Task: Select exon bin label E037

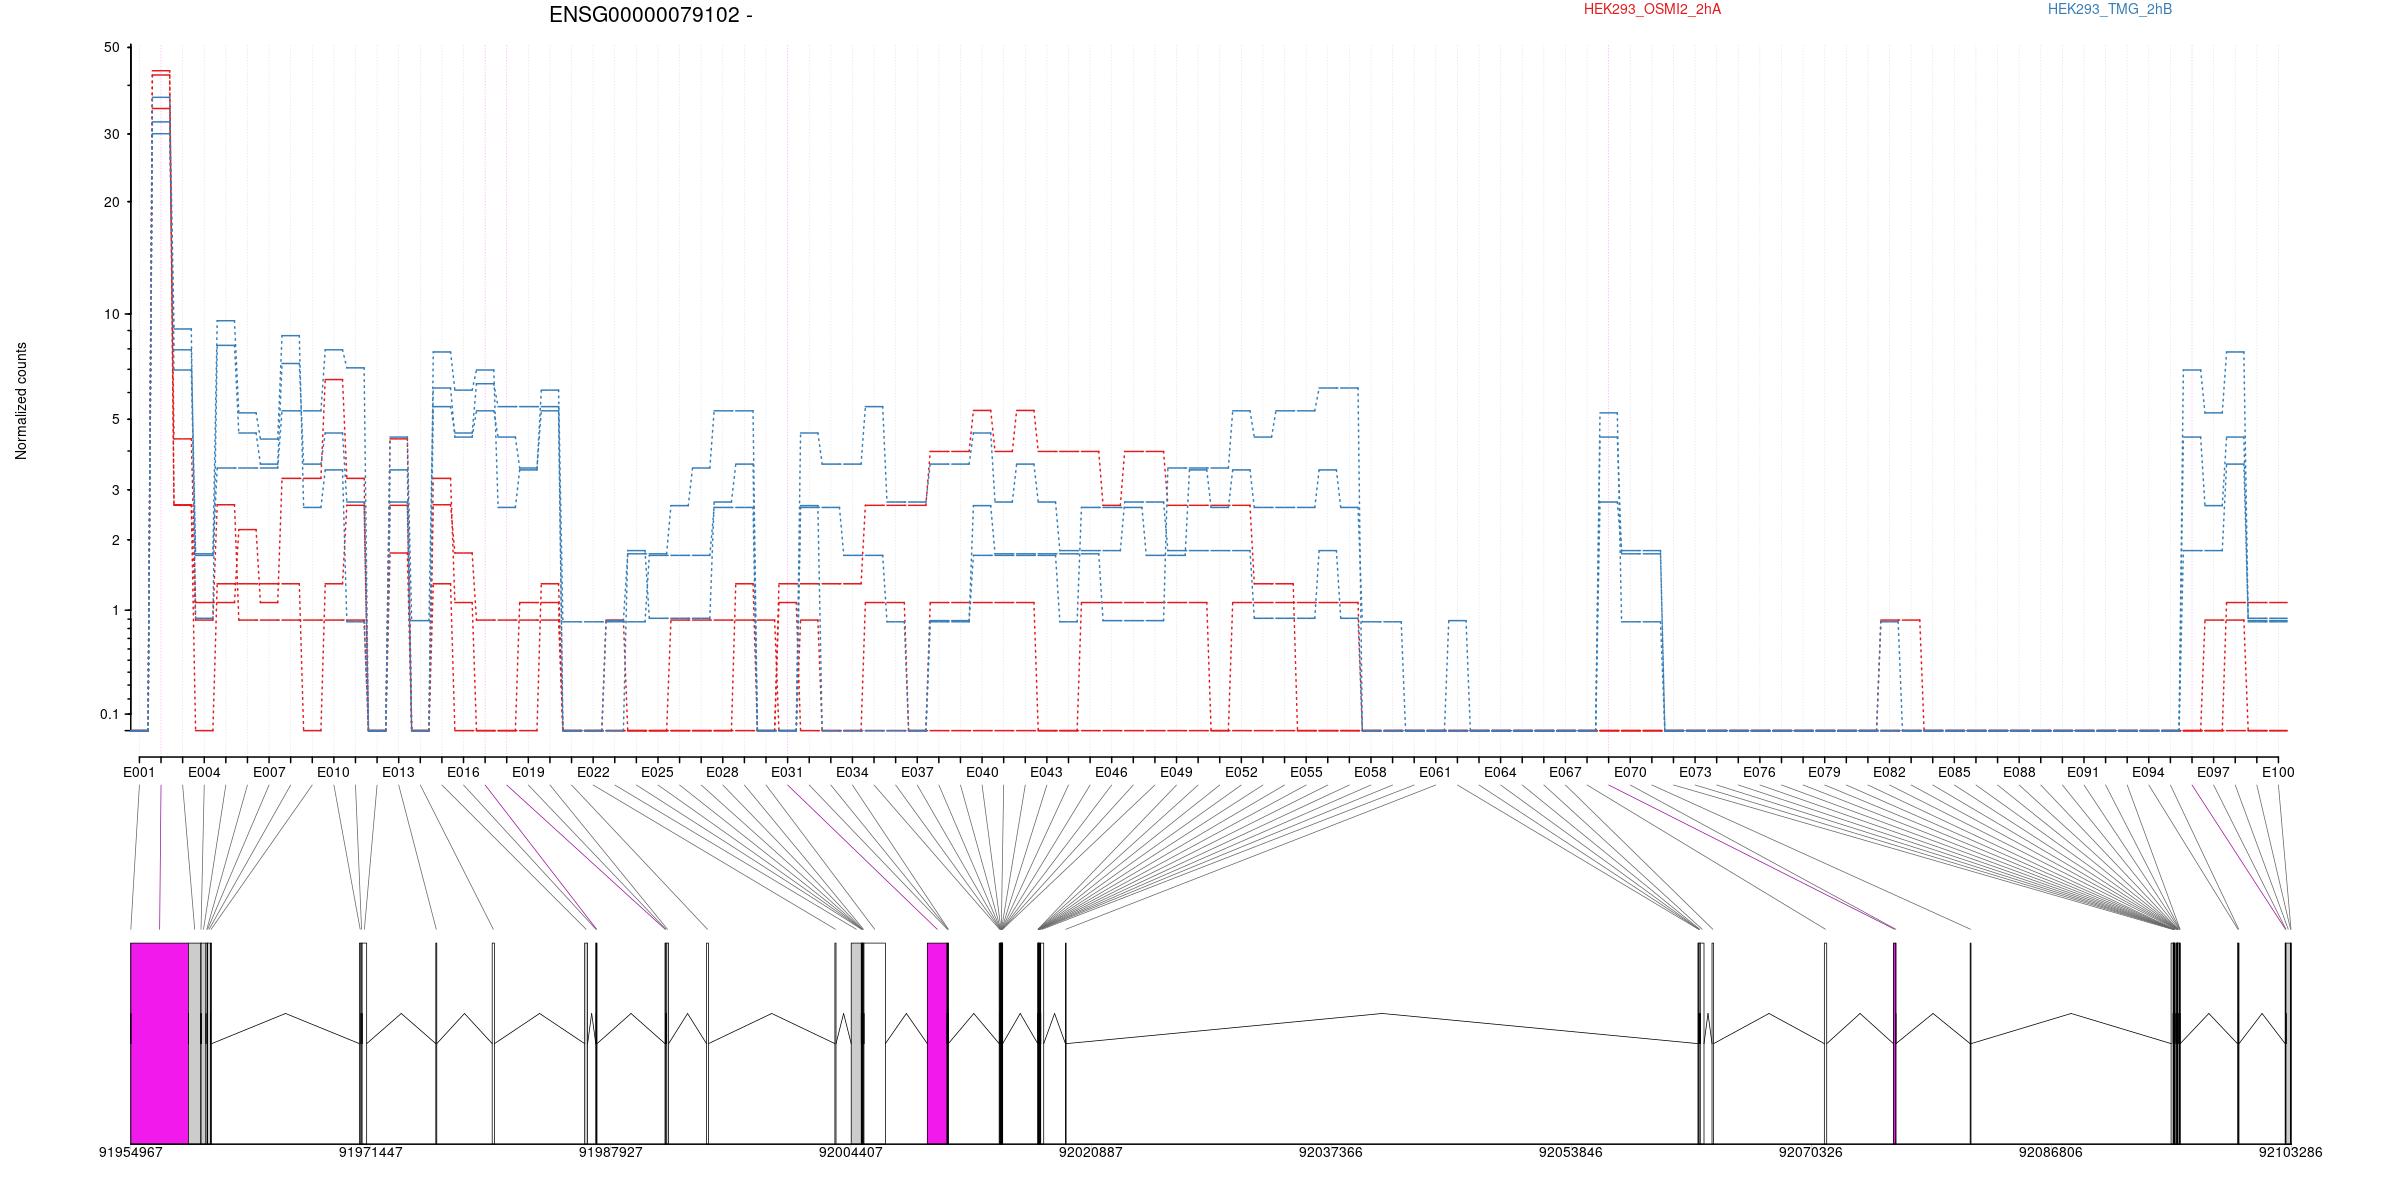Action: (x=917, y=772)
